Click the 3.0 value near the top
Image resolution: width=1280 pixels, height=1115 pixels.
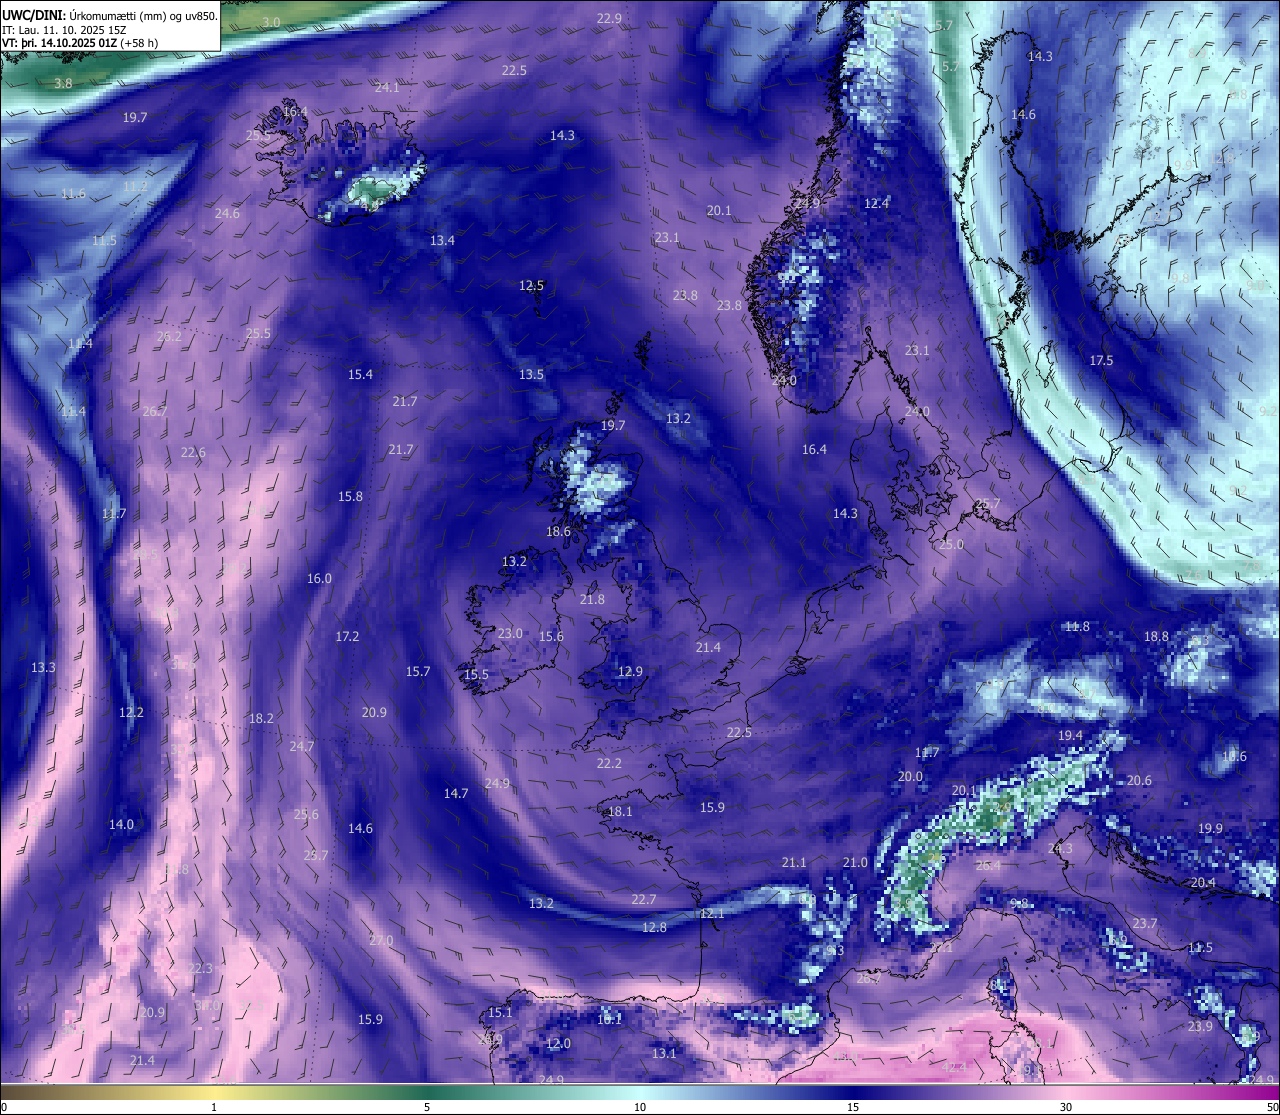(271, 22)
